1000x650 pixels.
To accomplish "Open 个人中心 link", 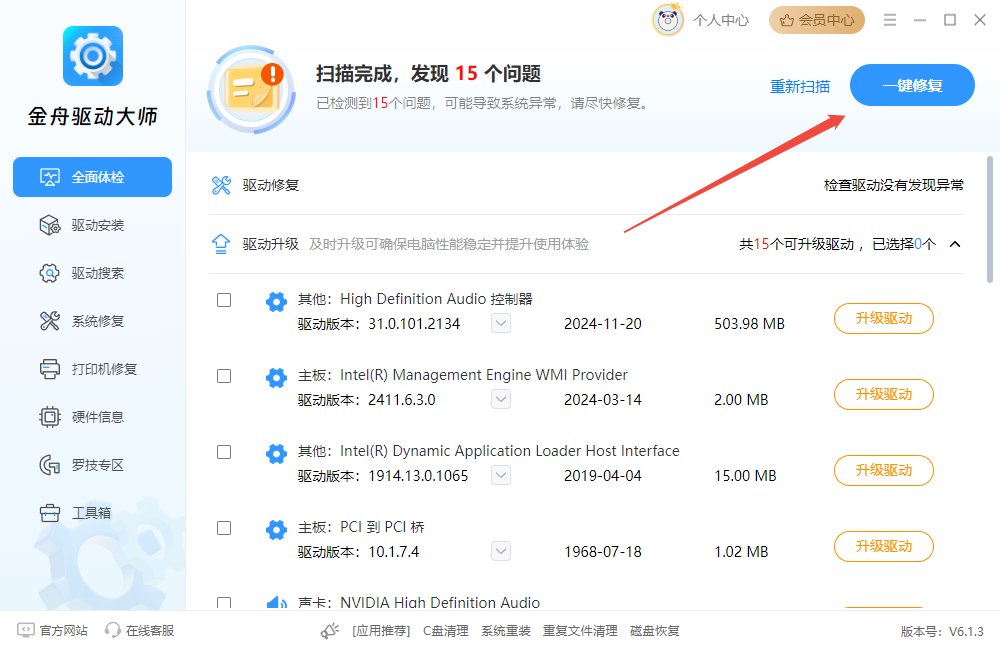I will (x=721, y=20).
